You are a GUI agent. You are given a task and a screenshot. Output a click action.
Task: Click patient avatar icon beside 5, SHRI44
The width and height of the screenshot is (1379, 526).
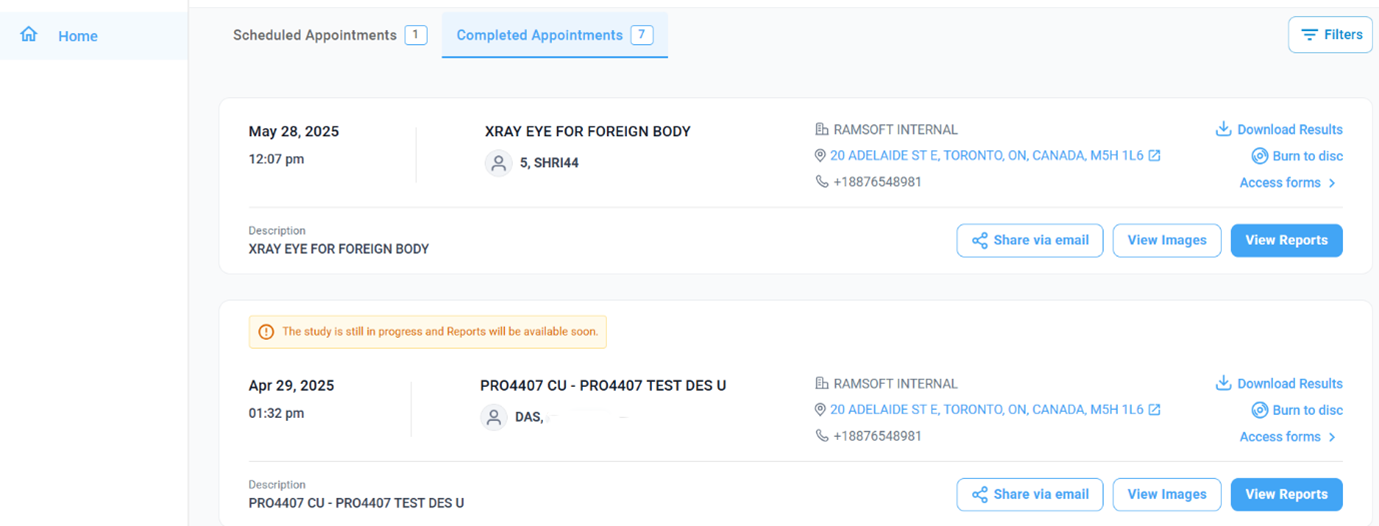[x=498, y=163]
